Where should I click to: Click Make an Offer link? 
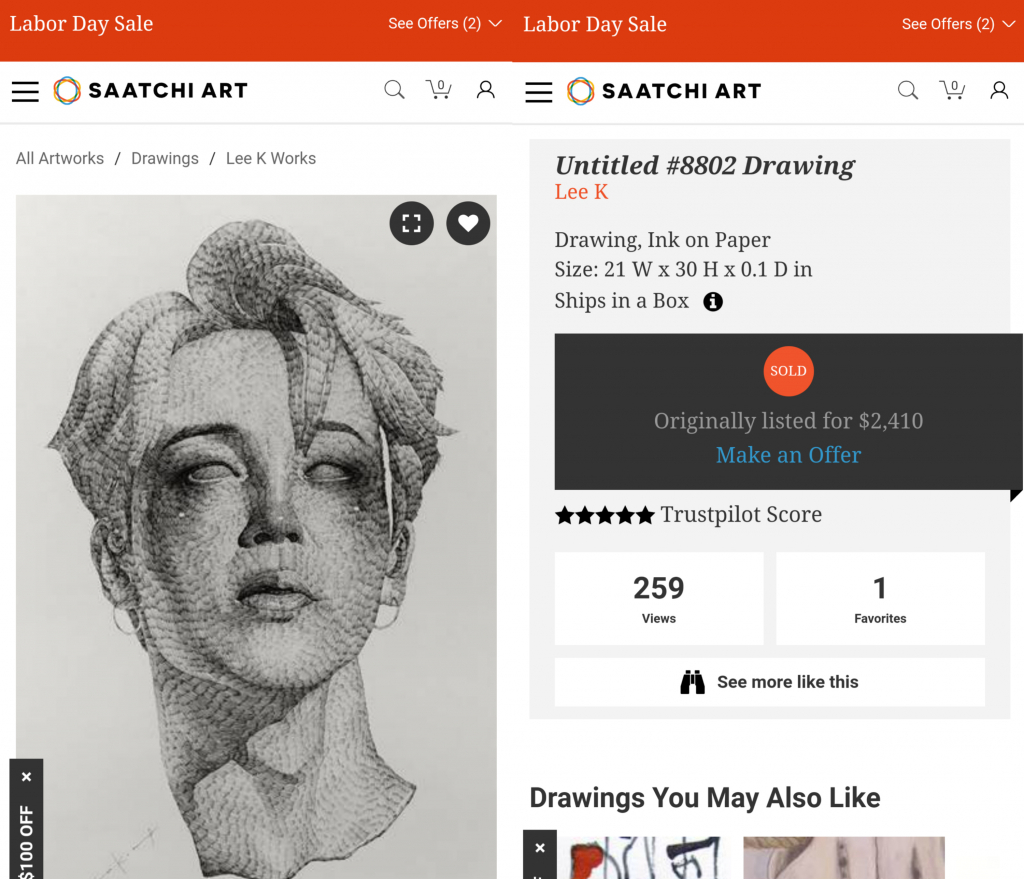pyautogui.click(x=788, y=455)
